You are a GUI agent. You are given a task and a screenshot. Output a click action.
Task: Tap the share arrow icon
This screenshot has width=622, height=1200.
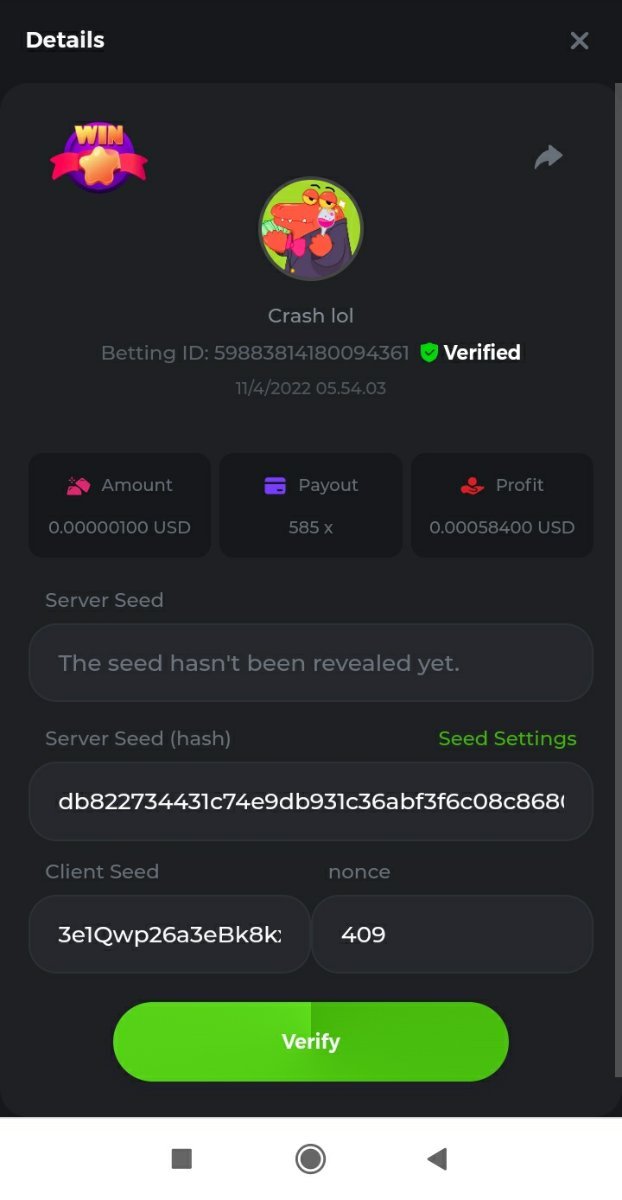tap(548, 157)
